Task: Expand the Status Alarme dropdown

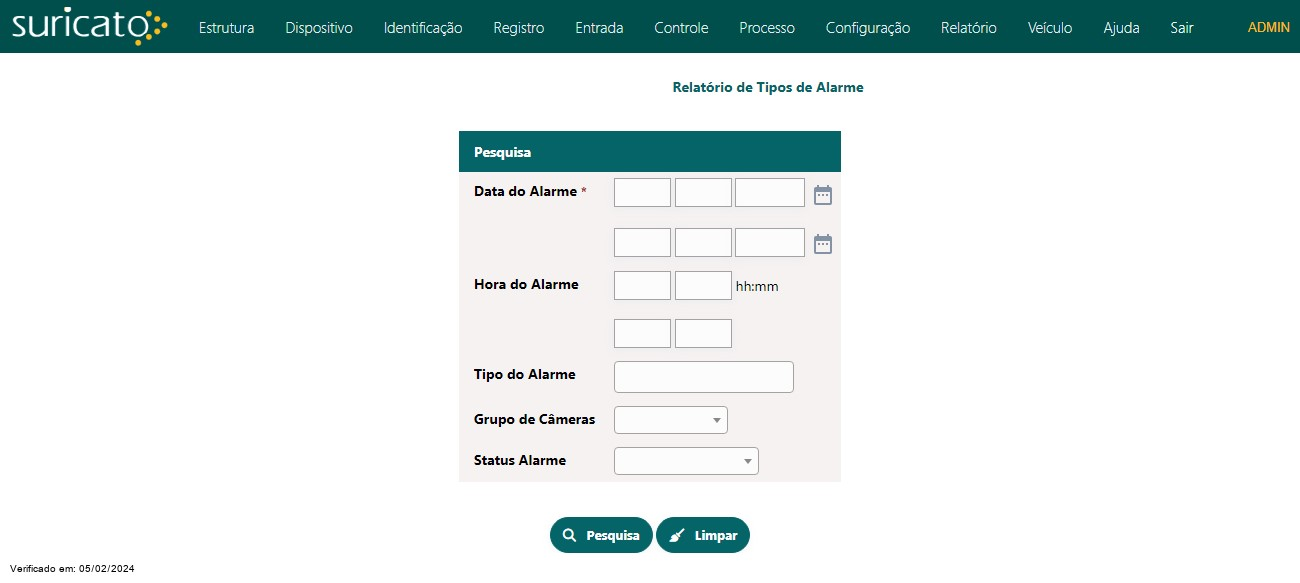Action: point(686,461)
